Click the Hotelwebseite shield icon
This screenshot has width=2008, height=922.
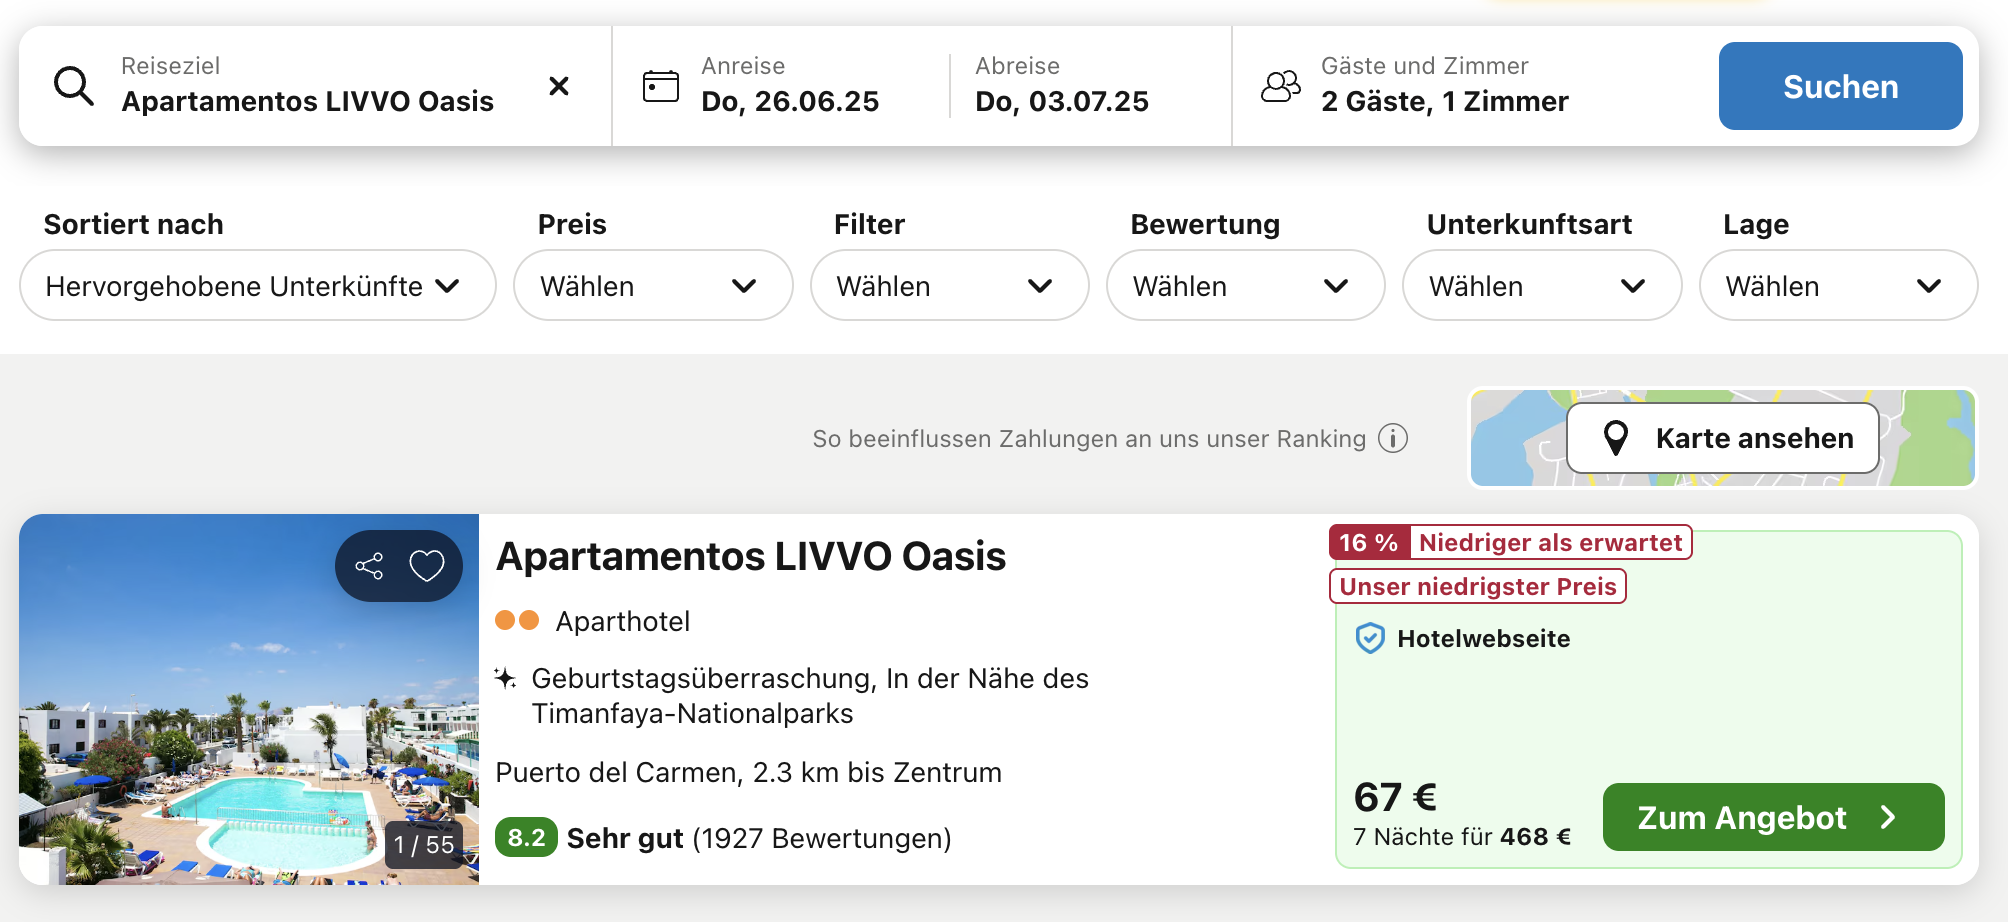pos(1370,638)
